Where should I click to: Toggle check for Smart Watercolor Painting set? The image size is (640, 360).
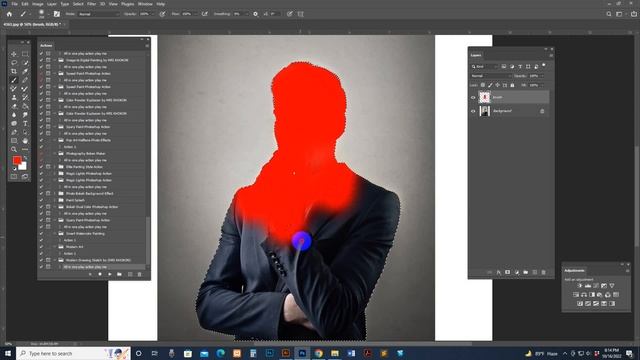(x=41, y=233)
